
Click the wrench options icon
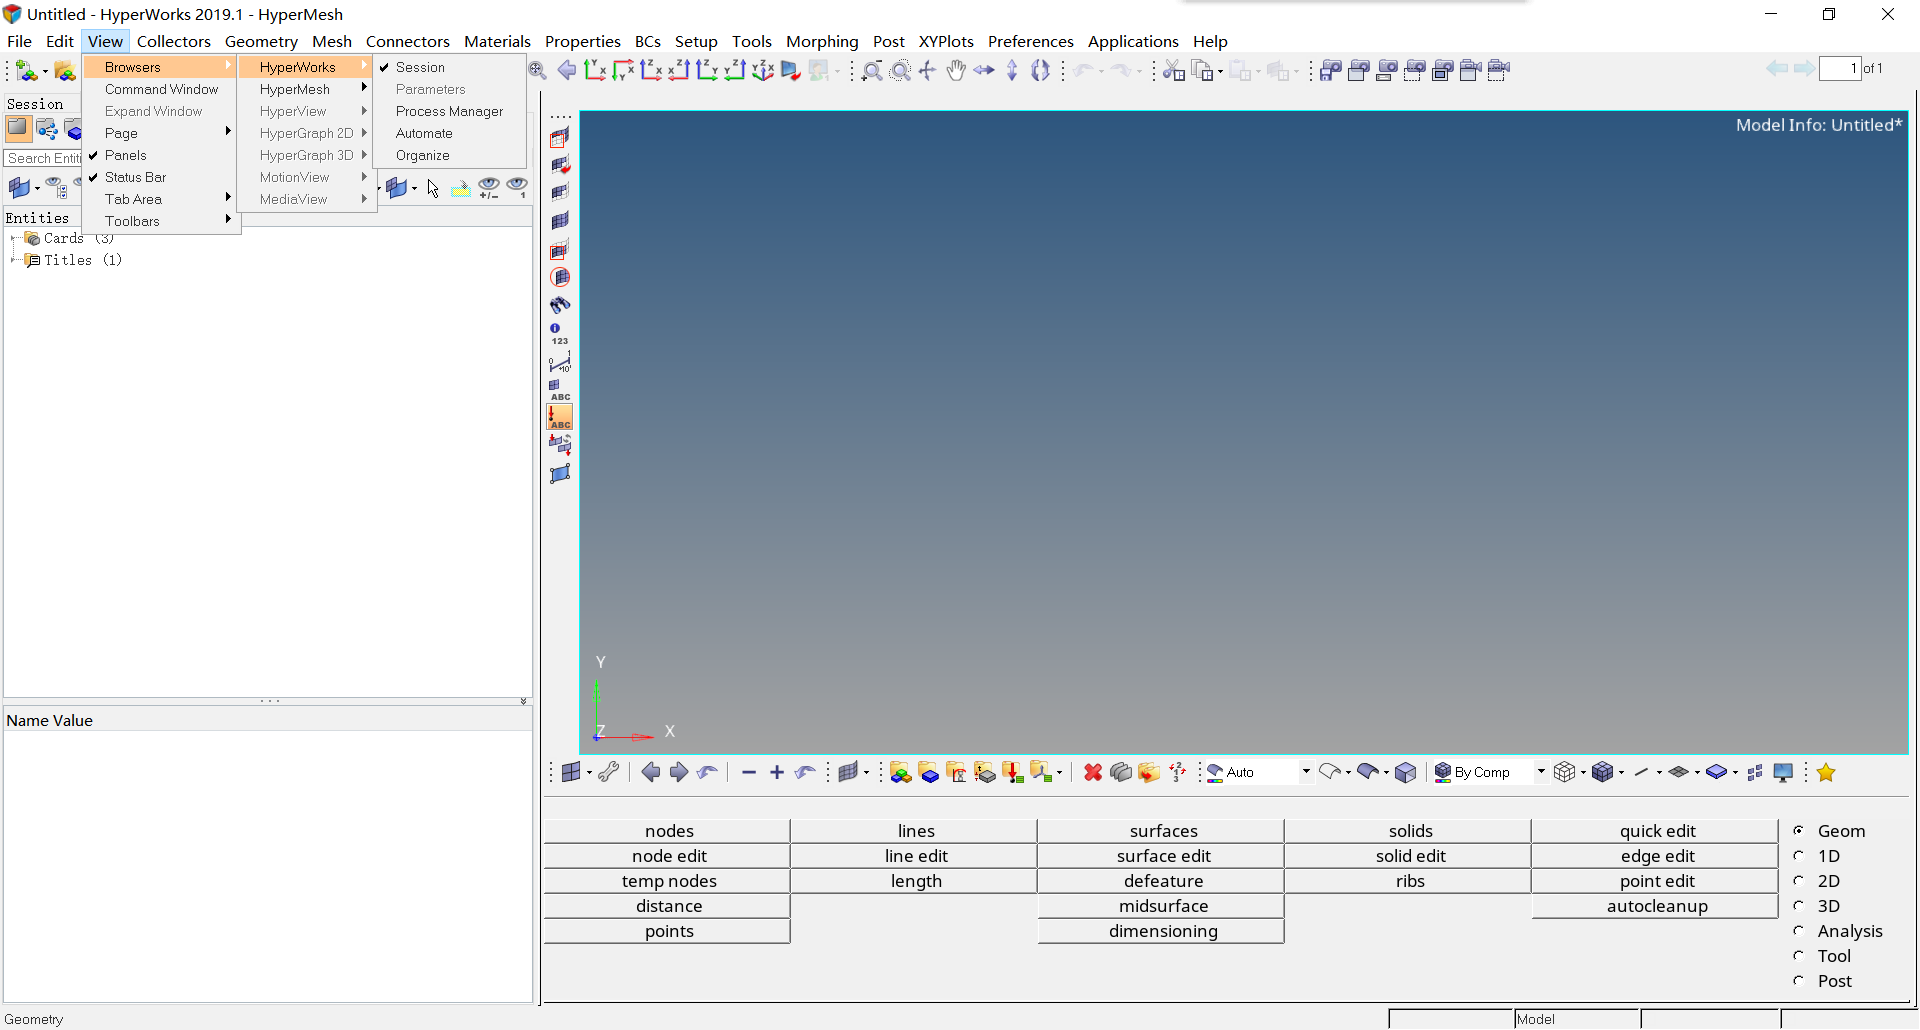(x=609, y=772)
